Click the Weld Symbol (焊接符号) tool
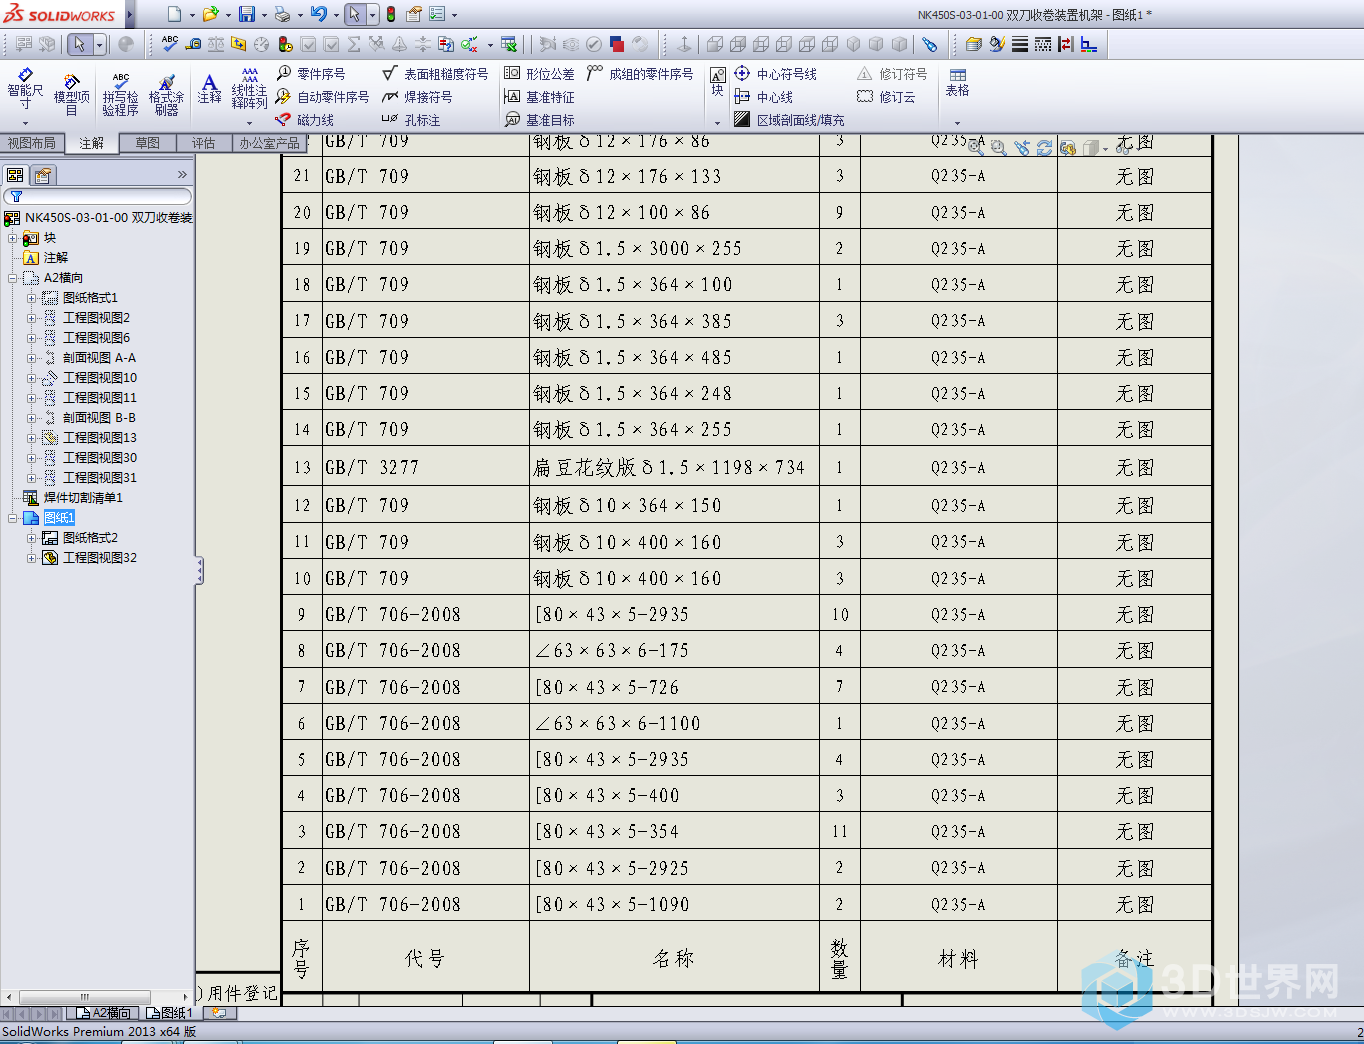Viewport: 1364px width, 1044px height. [417, 97]
